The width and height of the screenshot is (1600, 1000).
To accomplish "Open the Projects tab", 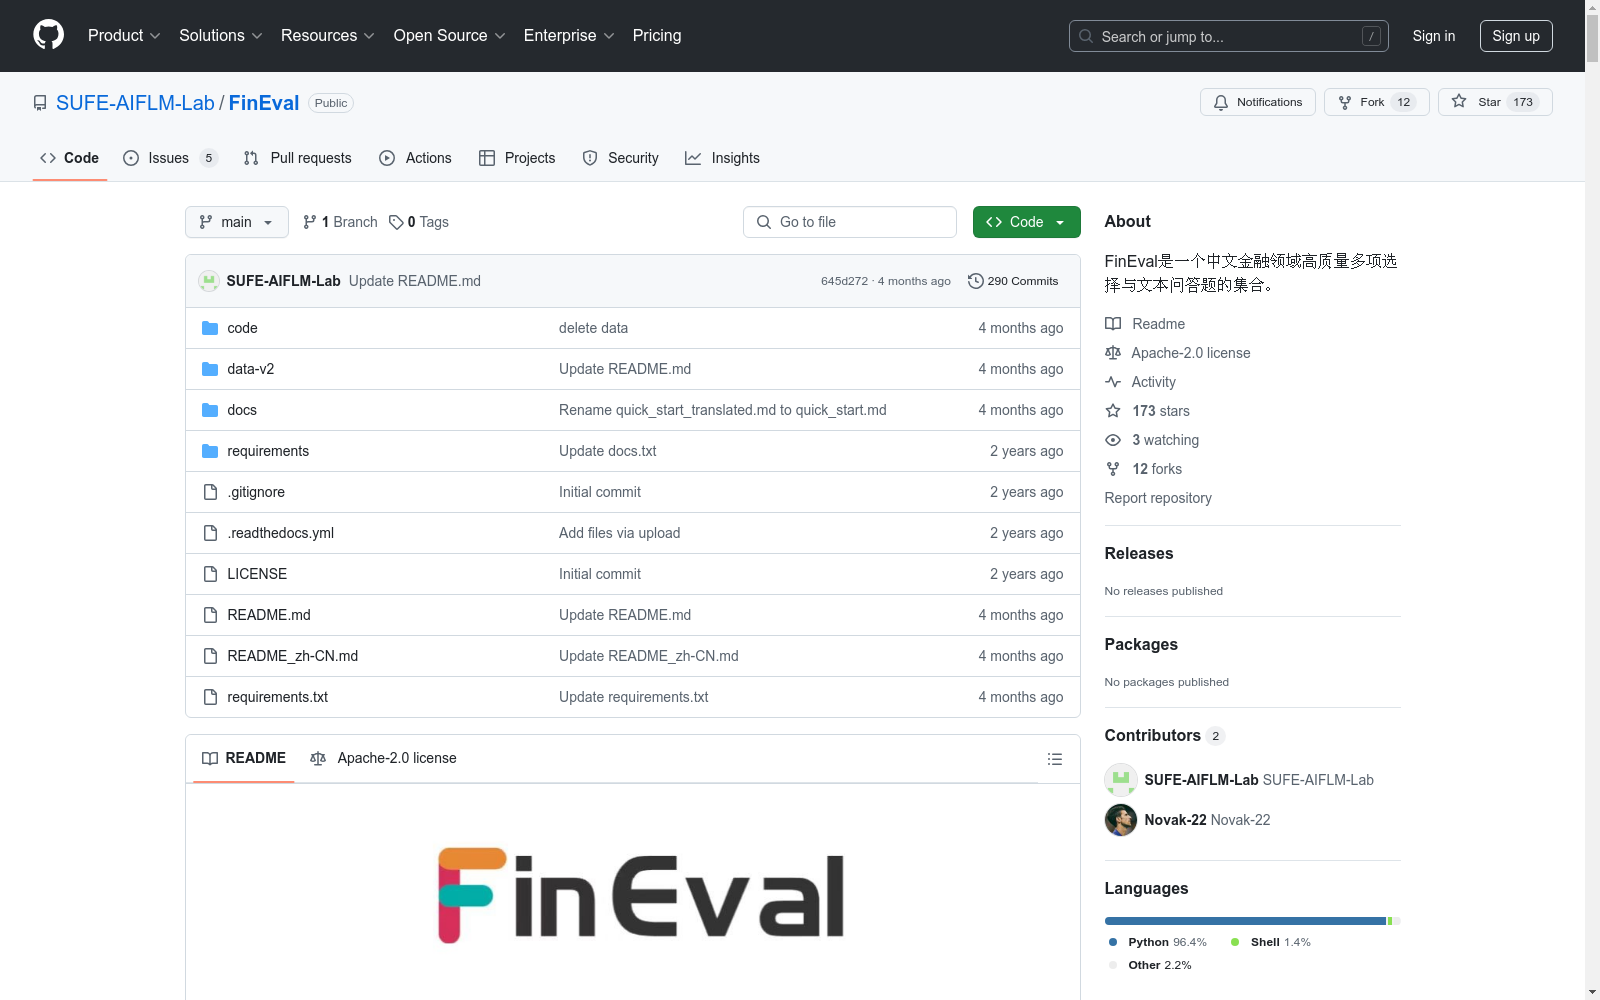I will (517, 158).
